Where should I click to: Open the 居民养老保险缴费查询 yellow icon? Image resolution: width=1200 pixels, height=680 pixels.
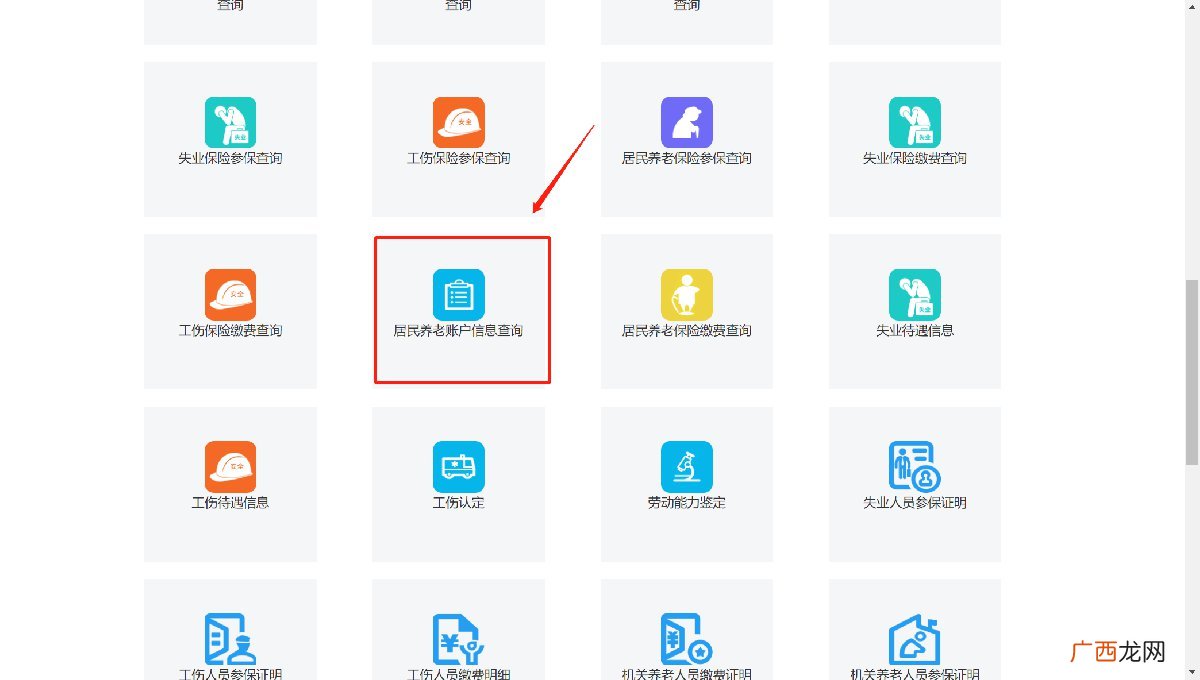click(x=687, y=295)
